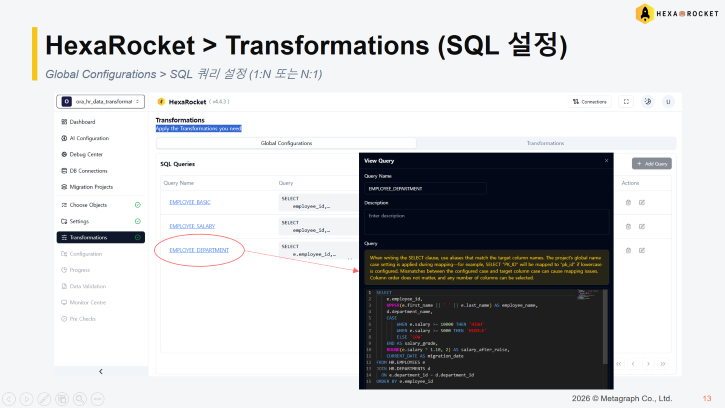
Task: Open Pre Checks sidebar item
Action: tap(82, 319)
